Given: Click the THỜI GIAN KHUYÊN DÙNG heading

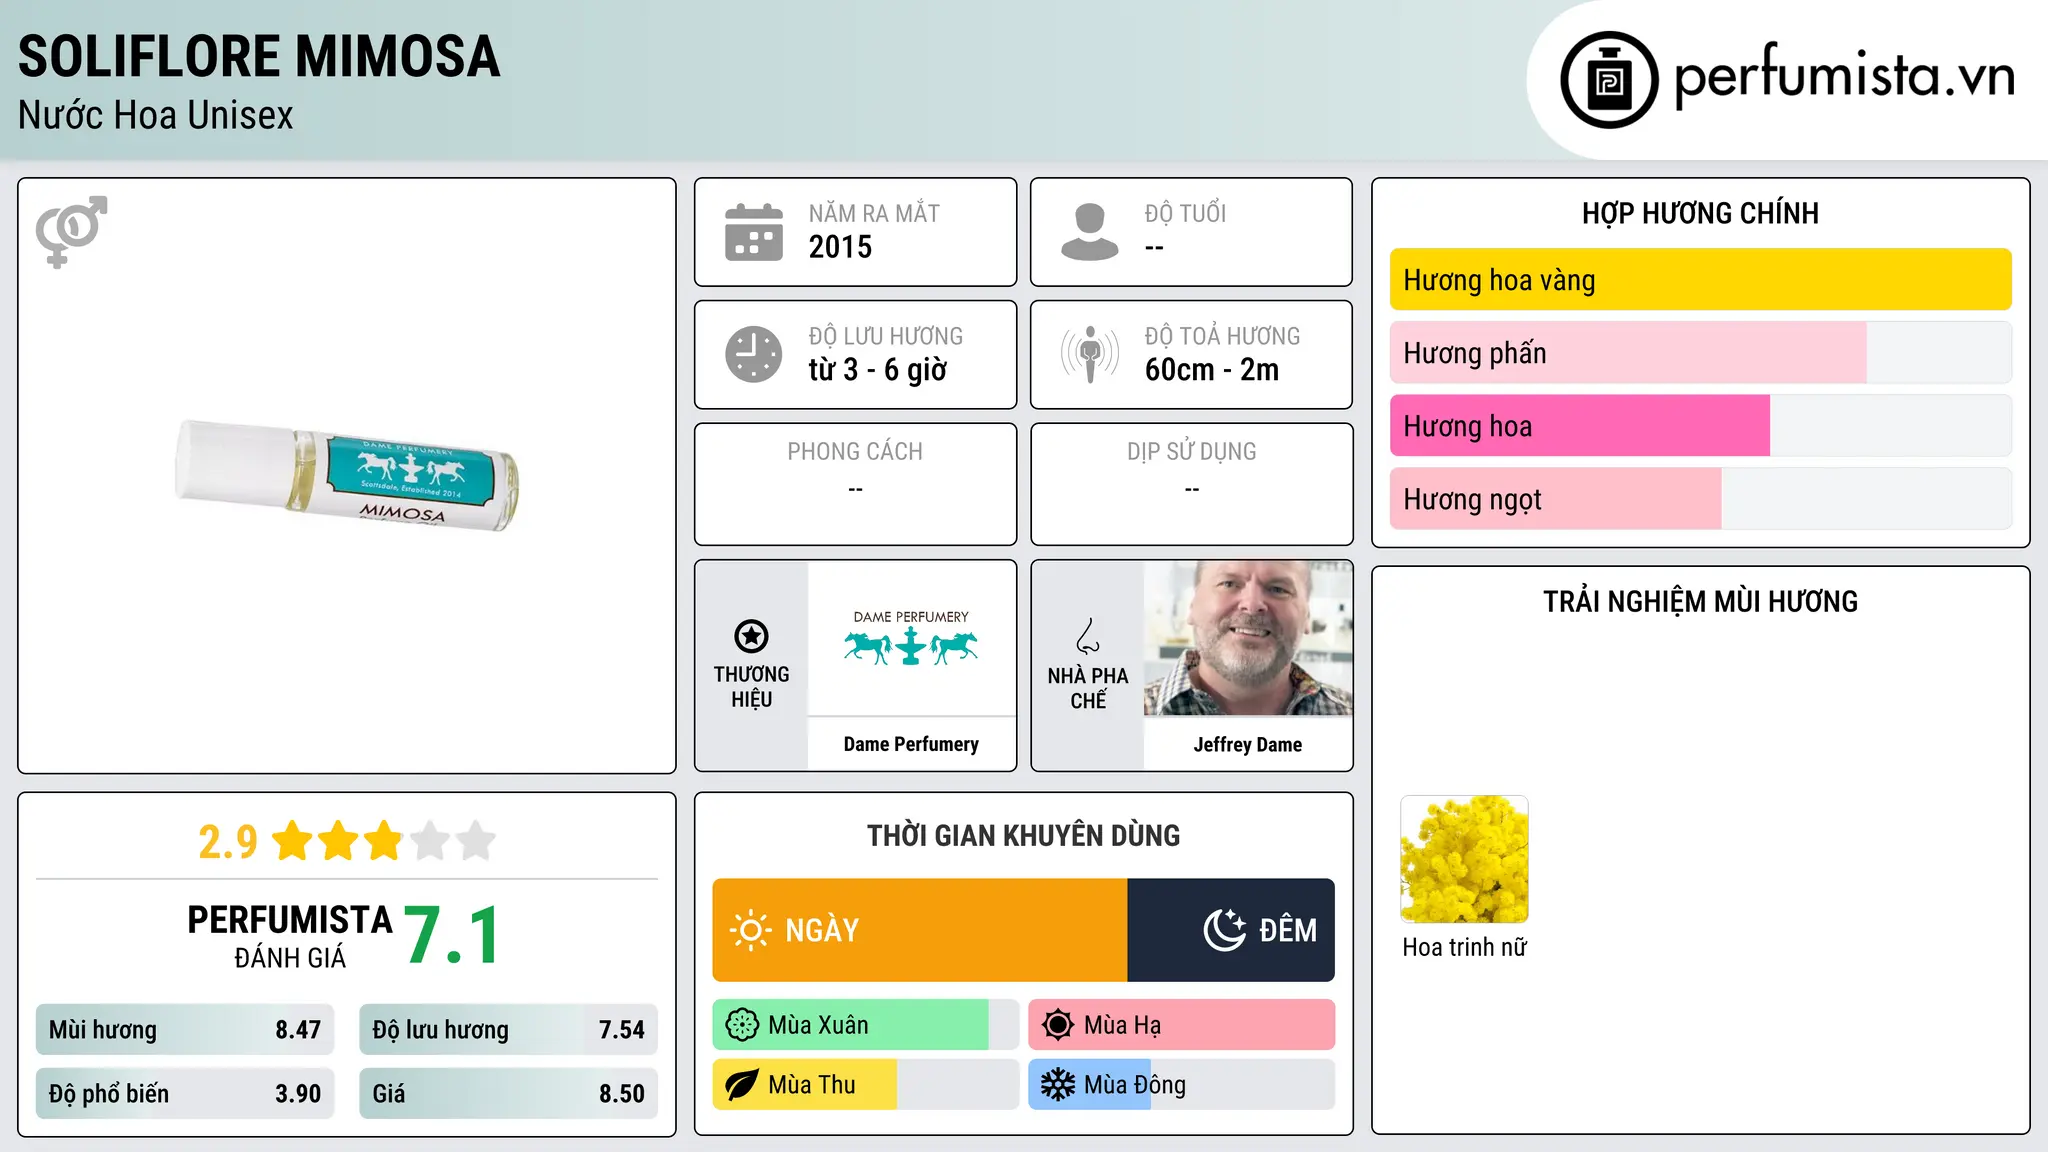Looking at the screenshot, I should click(x=1023, y=835).
